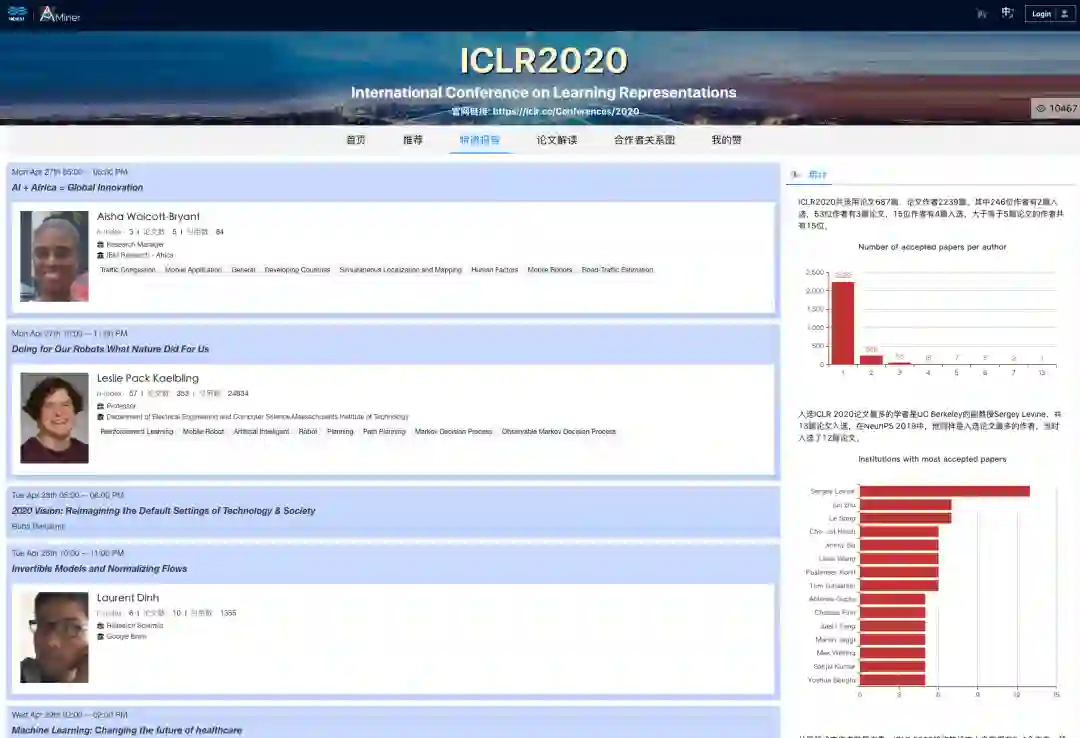Click the Traffic Congestion tag
The height and width of the screenshot is (738, 1080).
(x=127, y=270)
